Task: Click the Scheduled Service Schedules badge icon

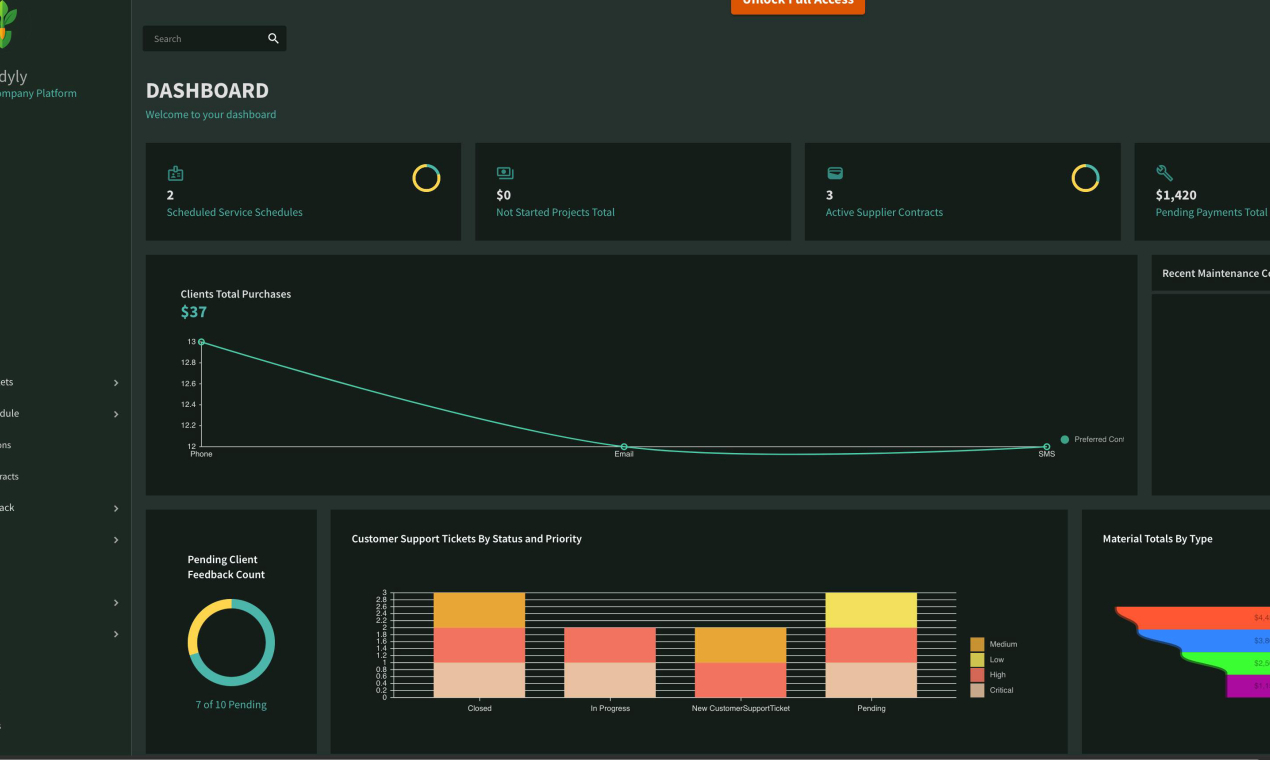Action: [176, 174]
